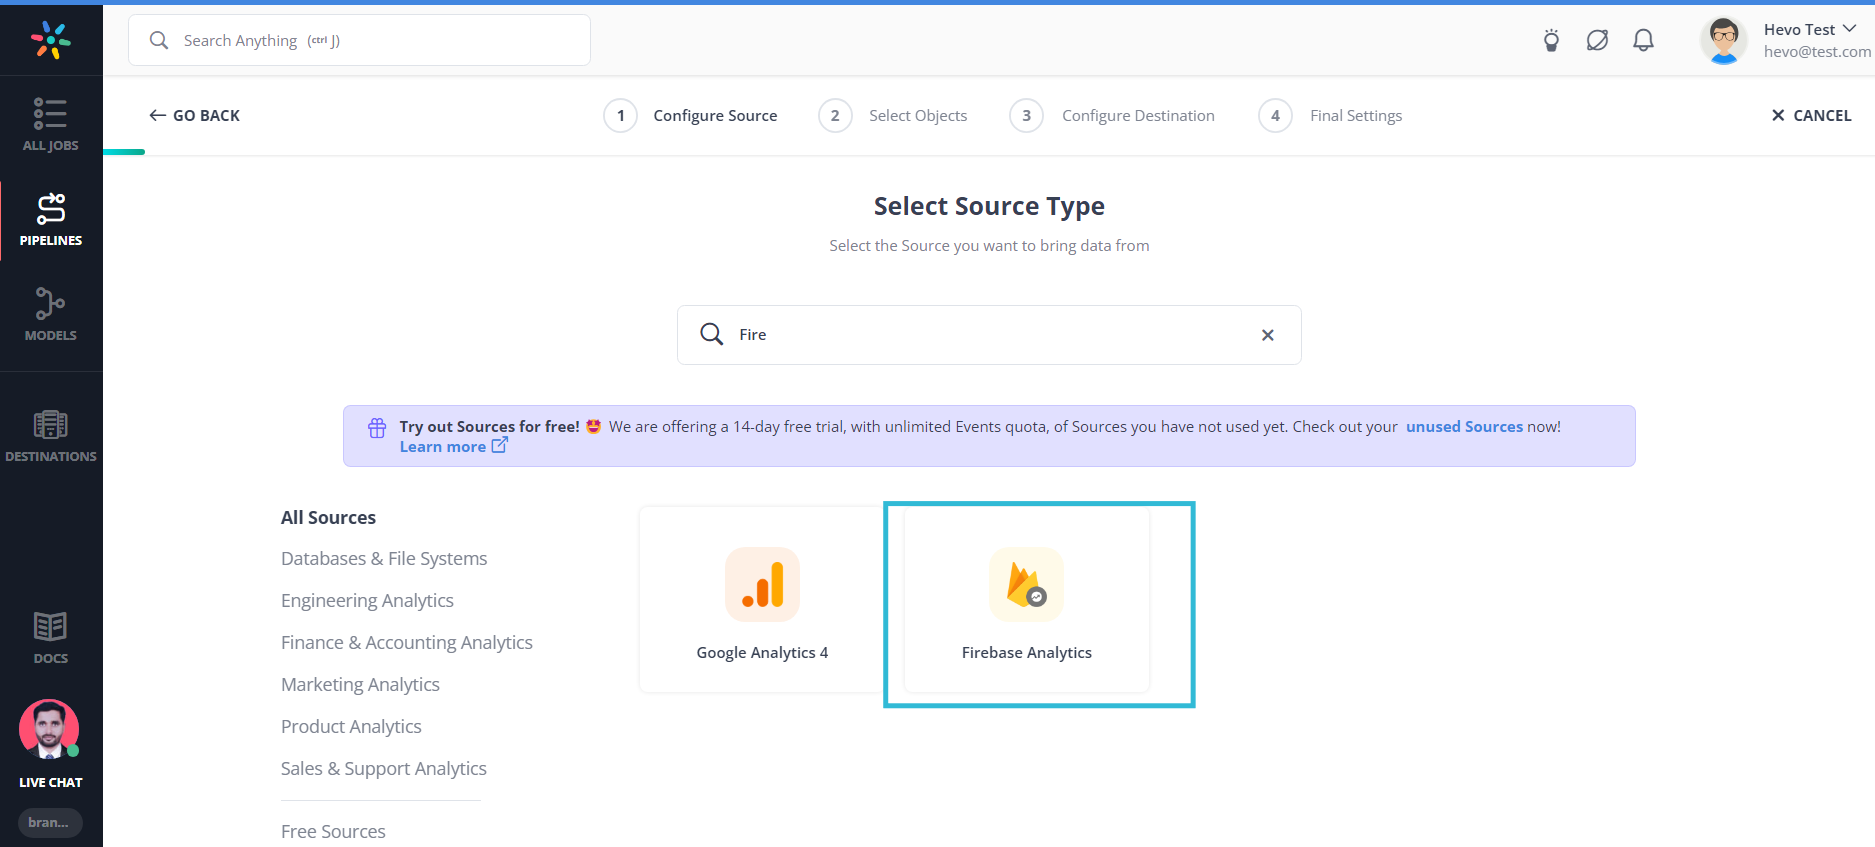The image size is (1875, 847).
Task: Cancel pipeline creation
Action: (1811, 115)
